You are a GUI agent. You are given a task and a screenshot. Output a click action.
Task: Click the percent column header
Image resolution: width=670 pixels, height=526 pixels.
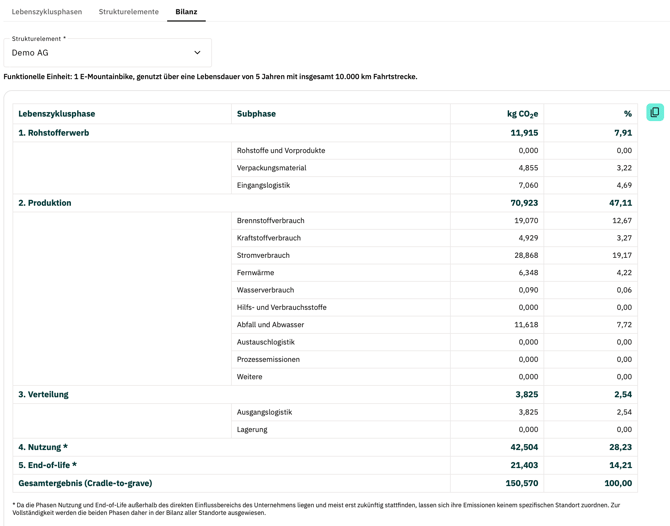click(627, 114)
